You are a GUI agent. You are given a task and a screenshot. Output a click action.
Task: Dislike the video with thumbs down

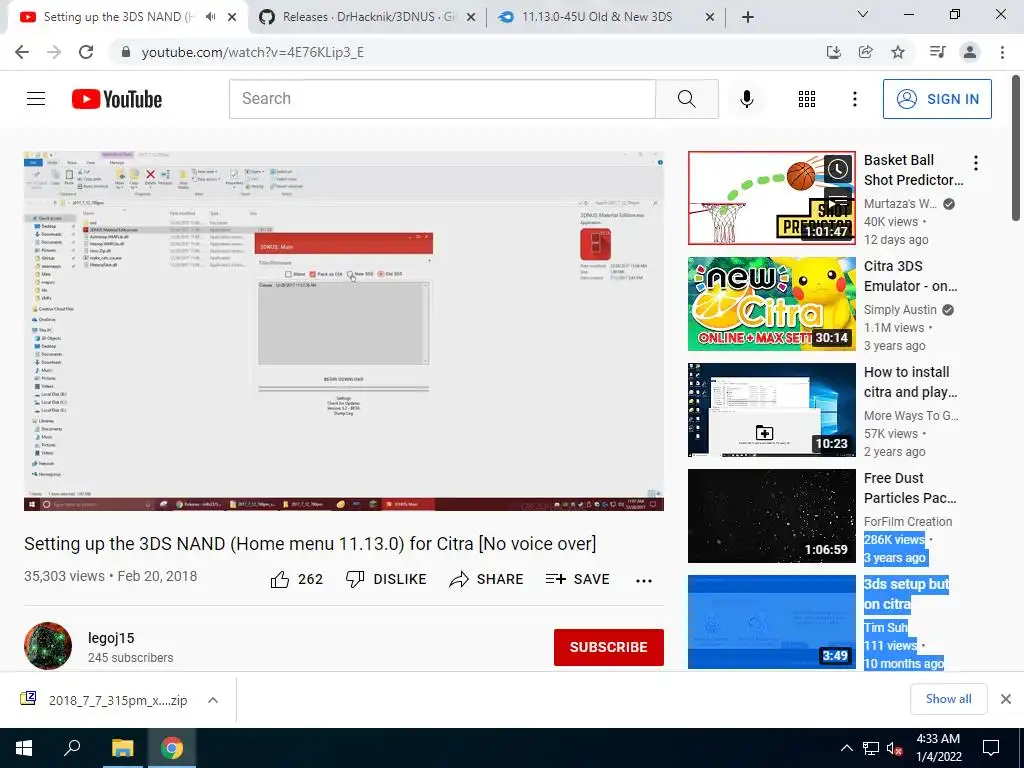coord(386,579)
